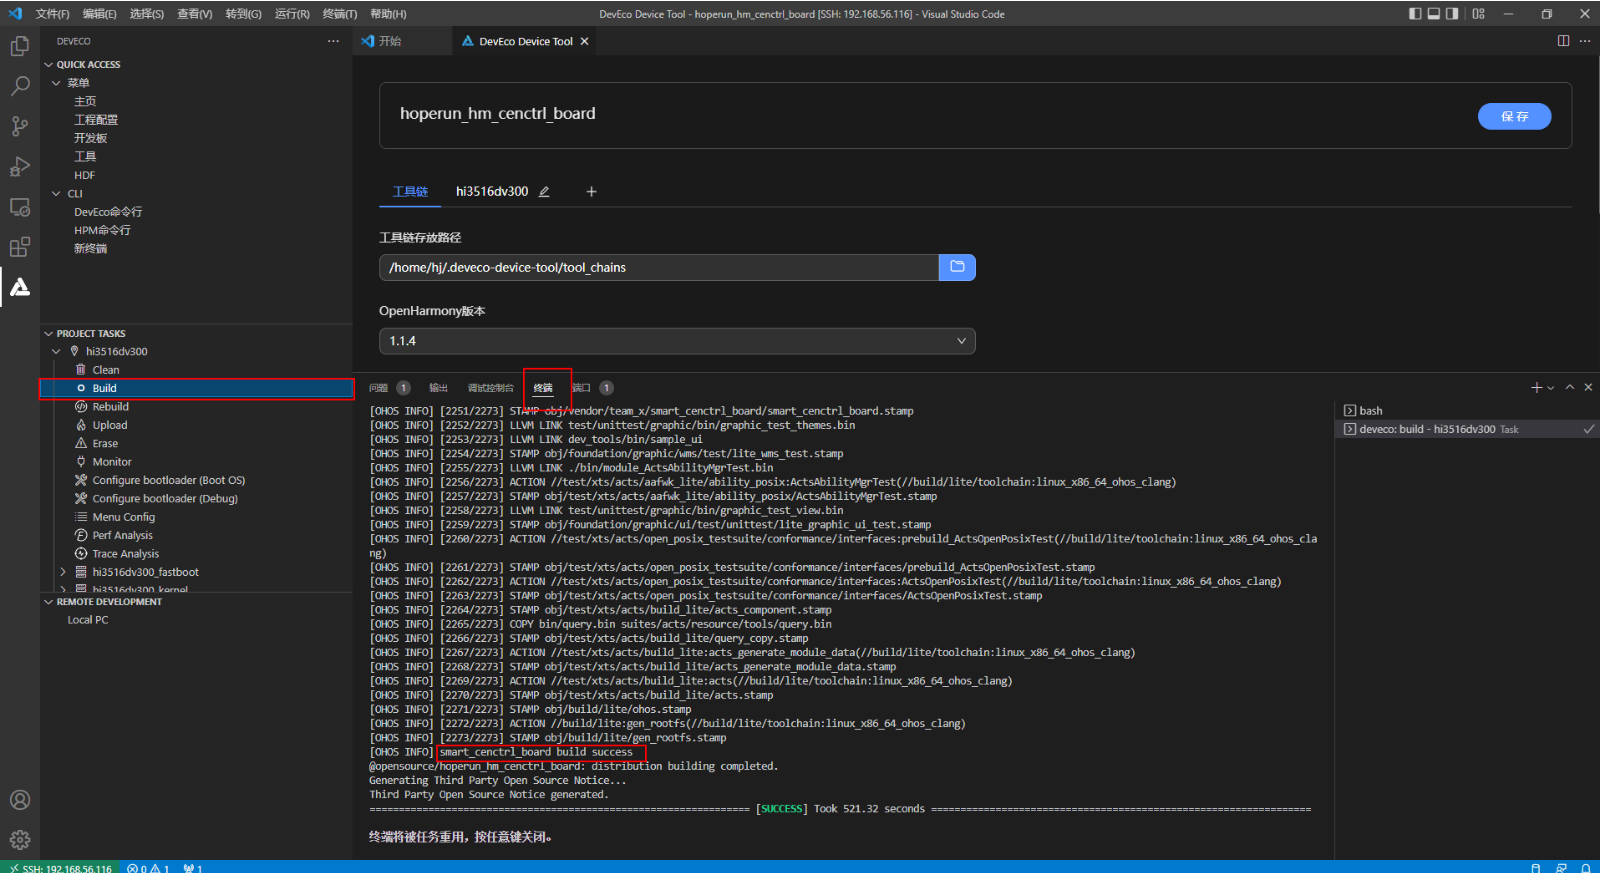Create a new terminal with plus icon
1602x873 pixels.
pyautogui.click(x=1536, y=388)
